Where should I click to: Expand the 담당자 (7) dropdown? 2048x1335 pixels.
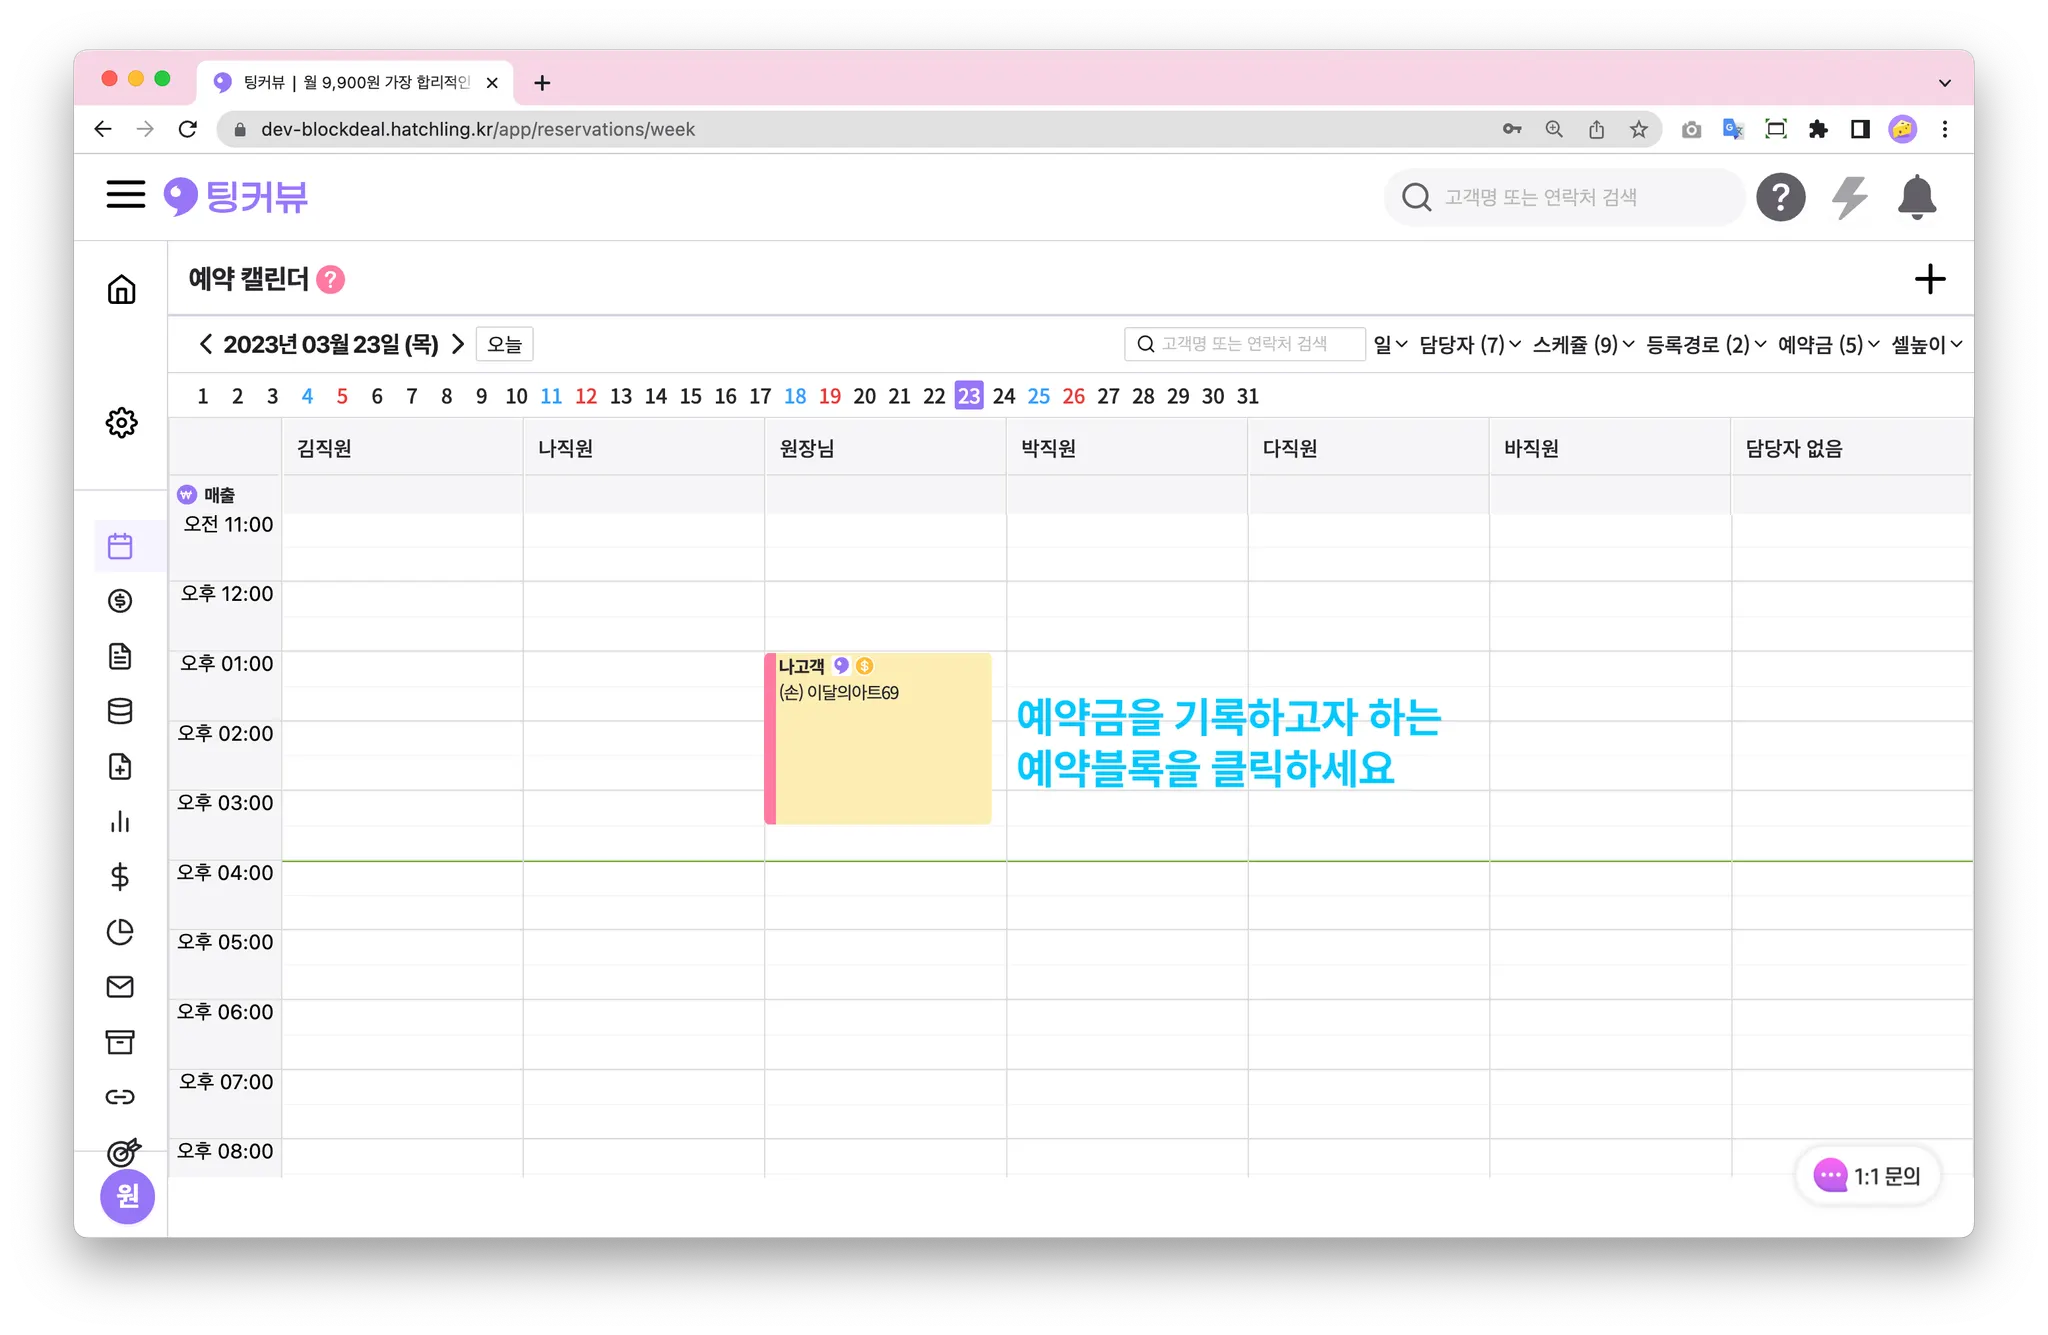(x=1469, y=345)
